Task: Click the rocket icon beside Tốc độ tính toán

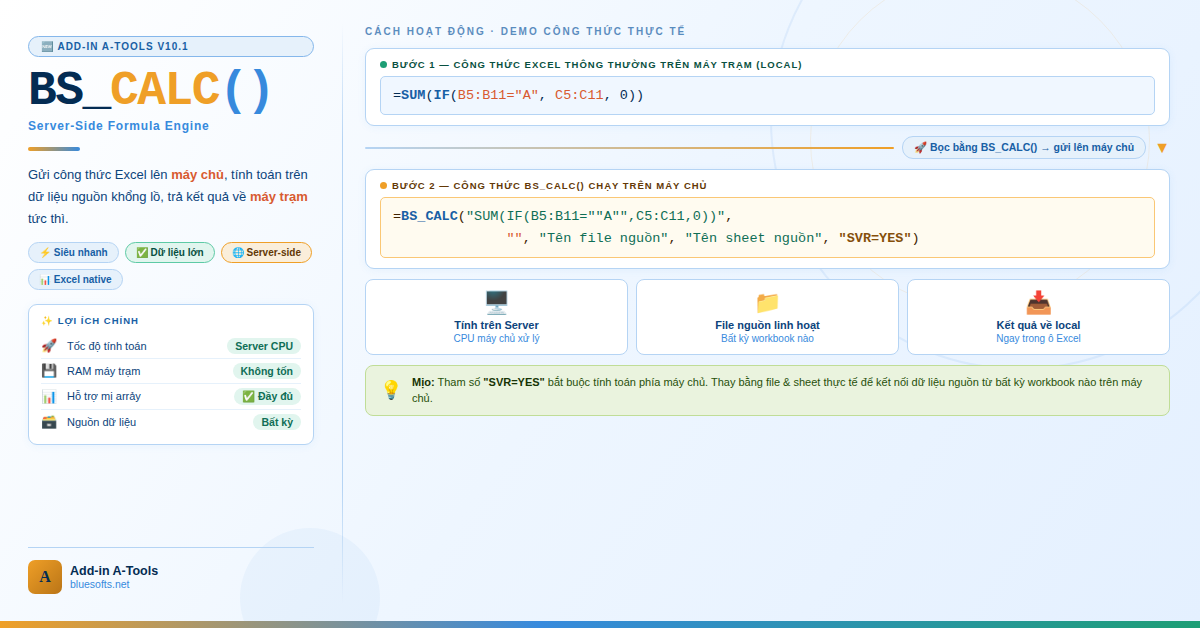Action: pyautogui.click(x=49, y=346)
